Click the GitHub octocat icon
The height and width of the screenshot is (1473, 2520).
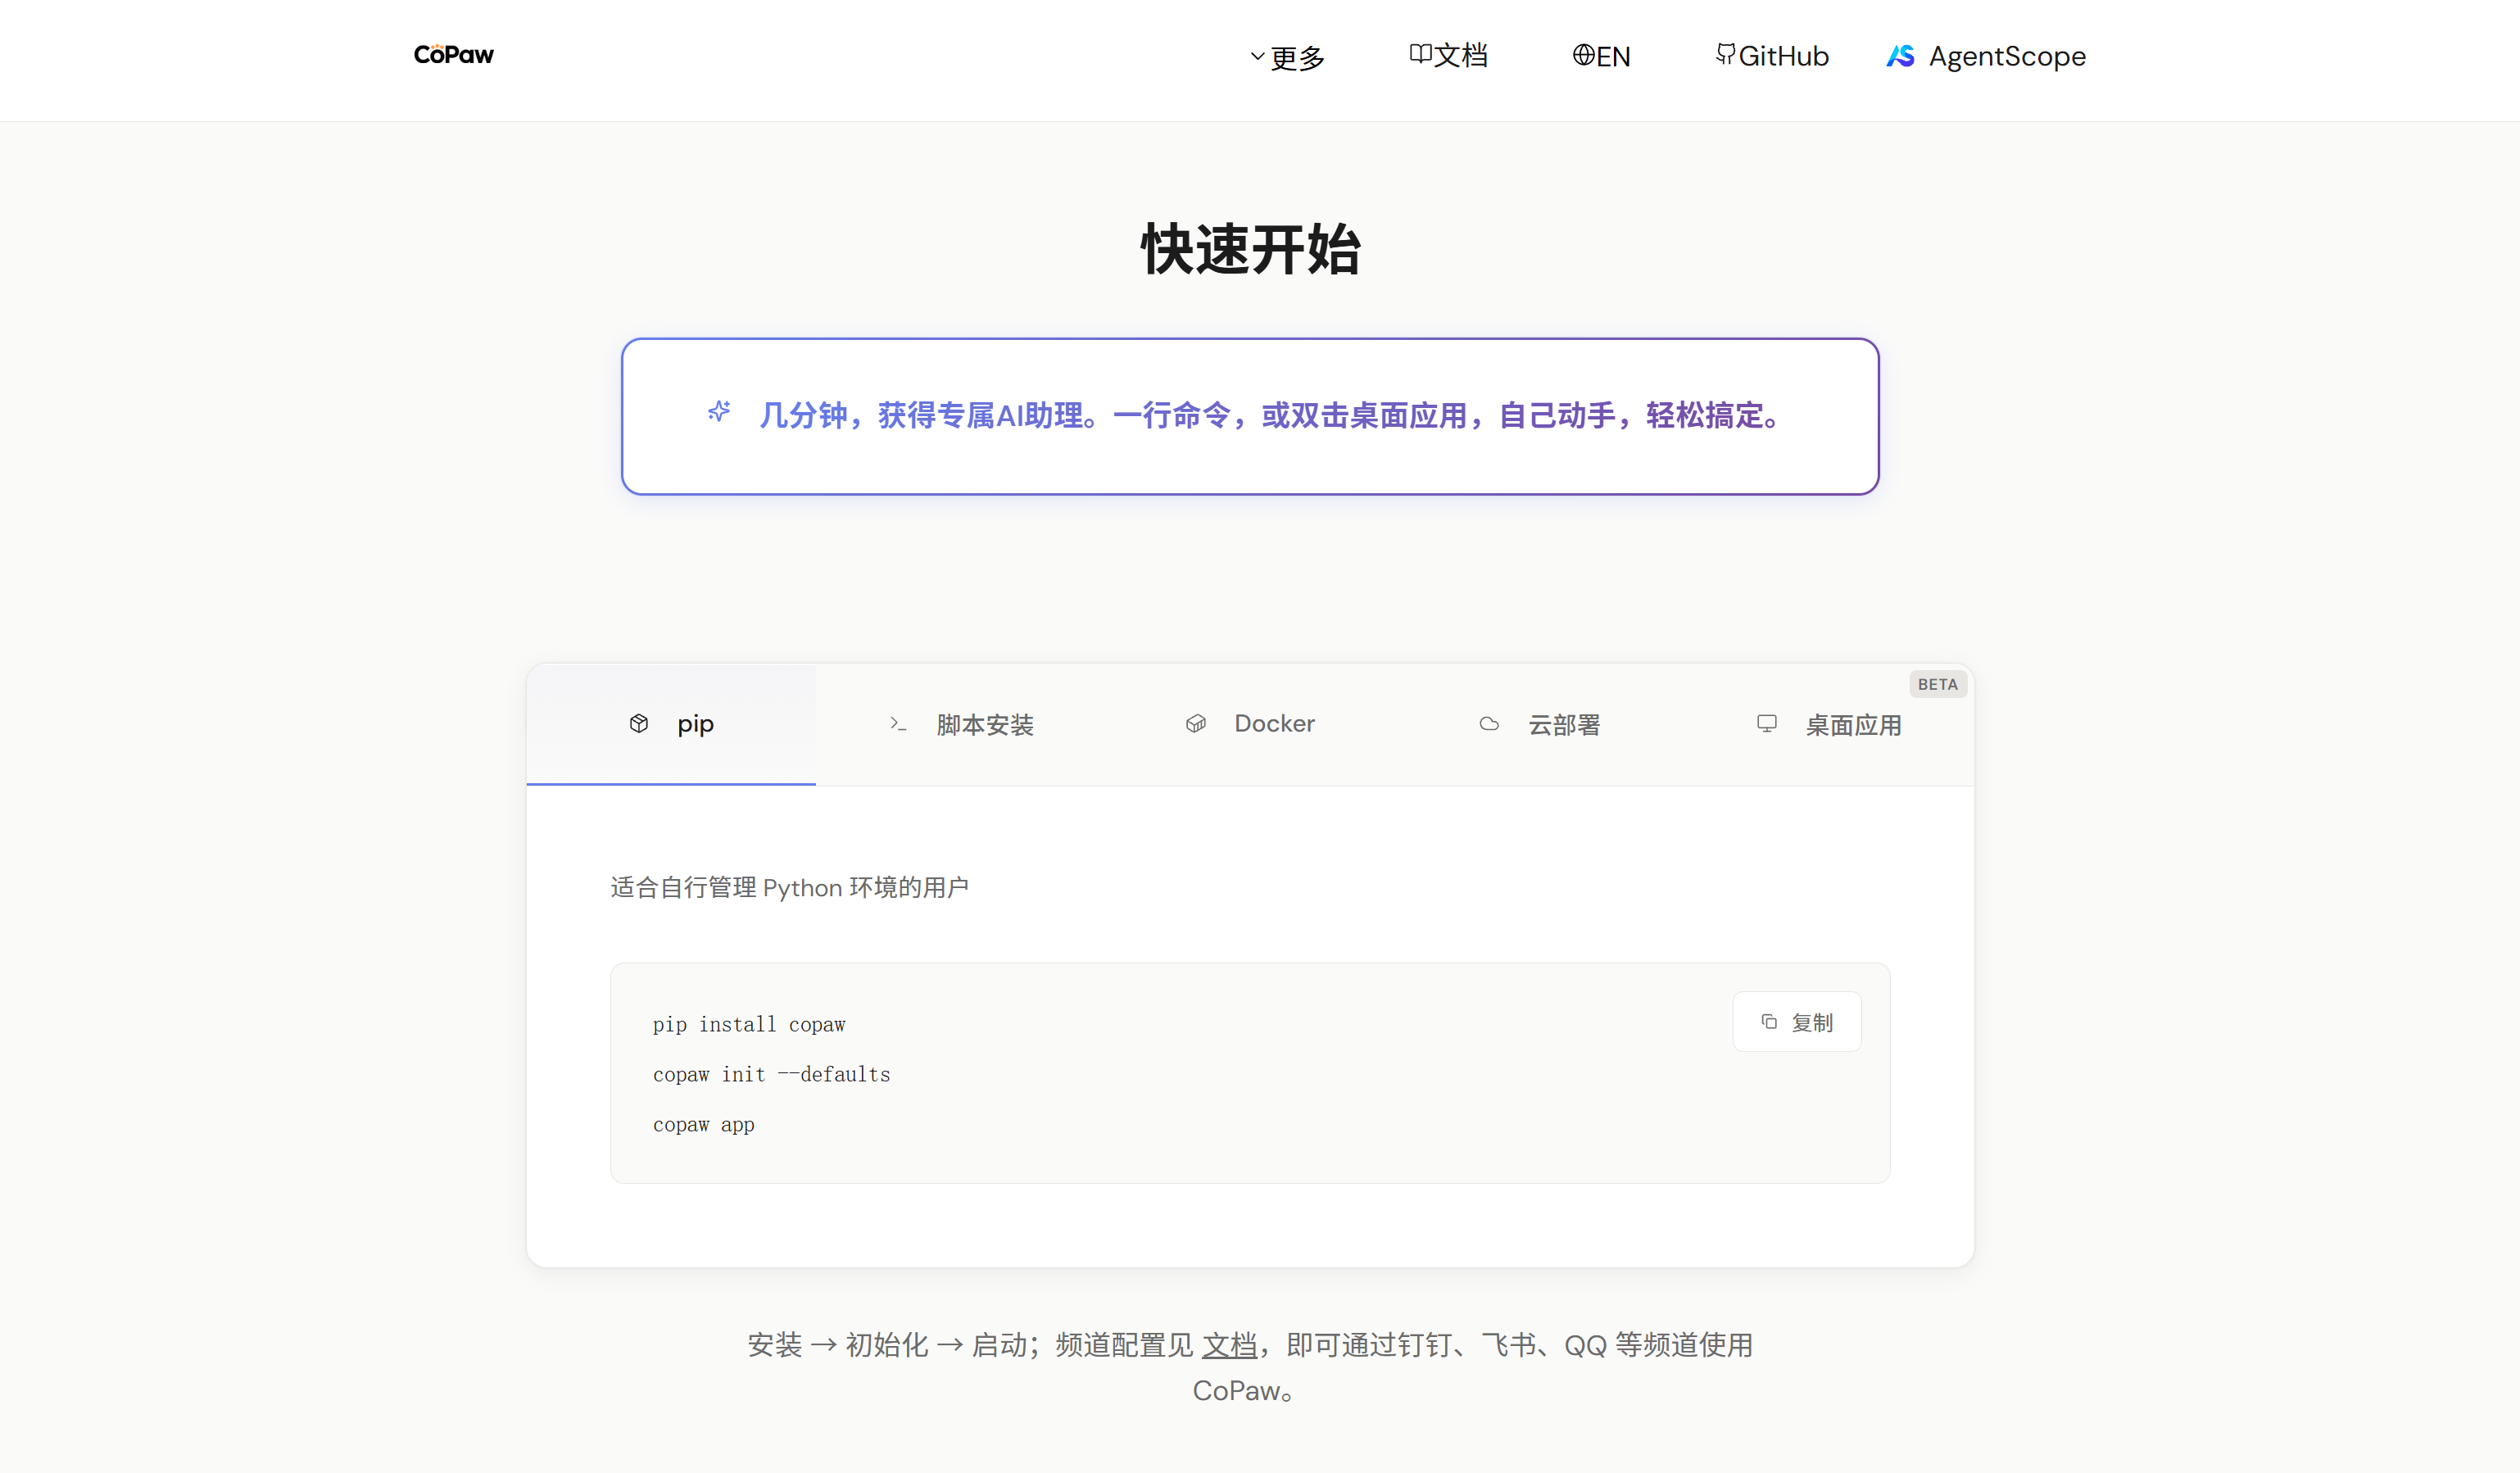(1725, 54)
